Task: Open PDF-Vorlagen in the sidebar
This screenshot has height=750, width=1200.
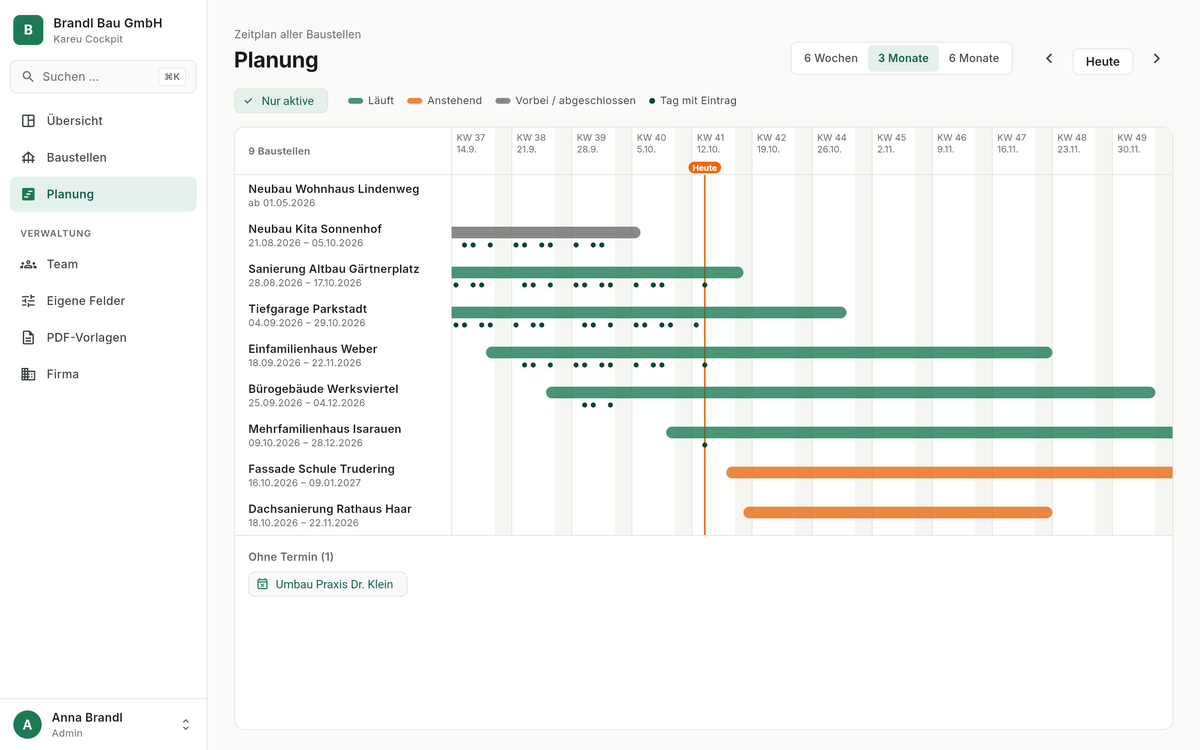Action: click(103, 338)
